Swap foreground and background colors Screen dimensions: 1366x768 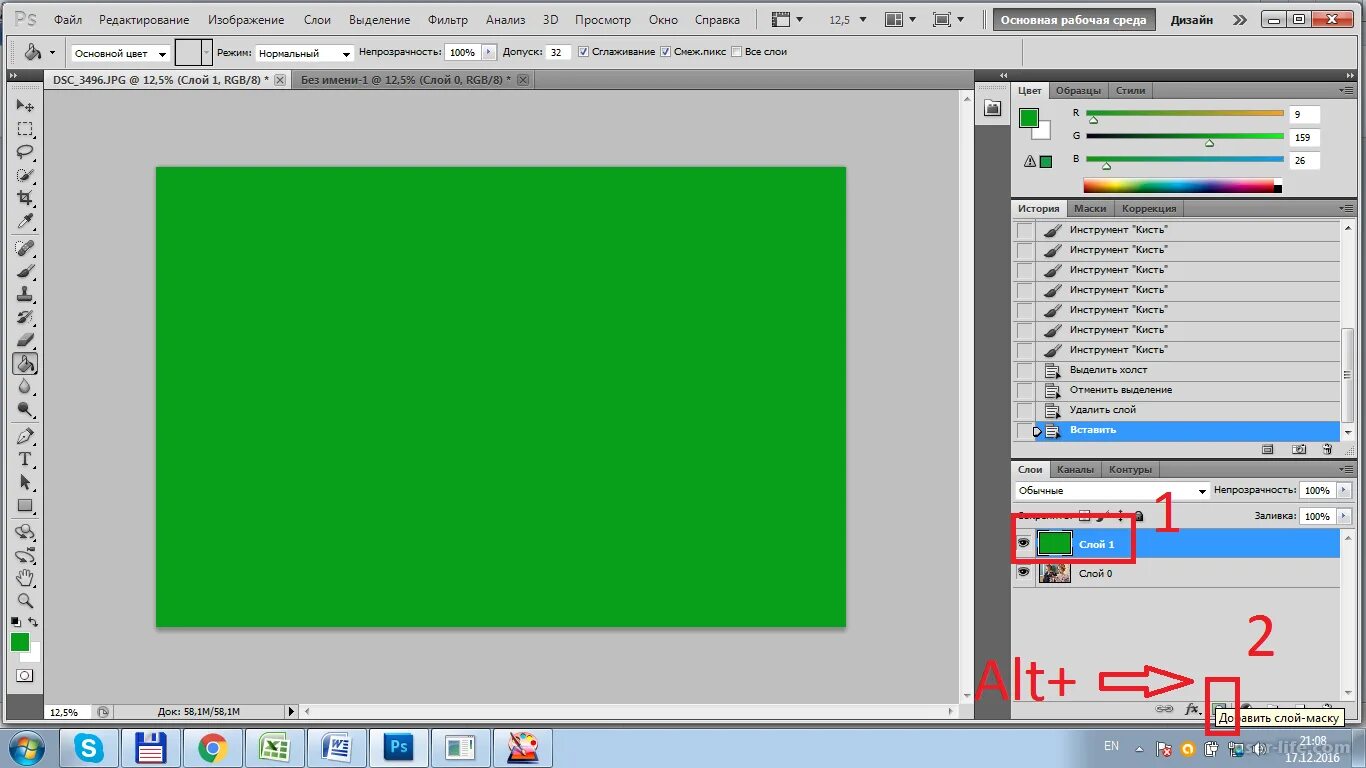point(33,622)
